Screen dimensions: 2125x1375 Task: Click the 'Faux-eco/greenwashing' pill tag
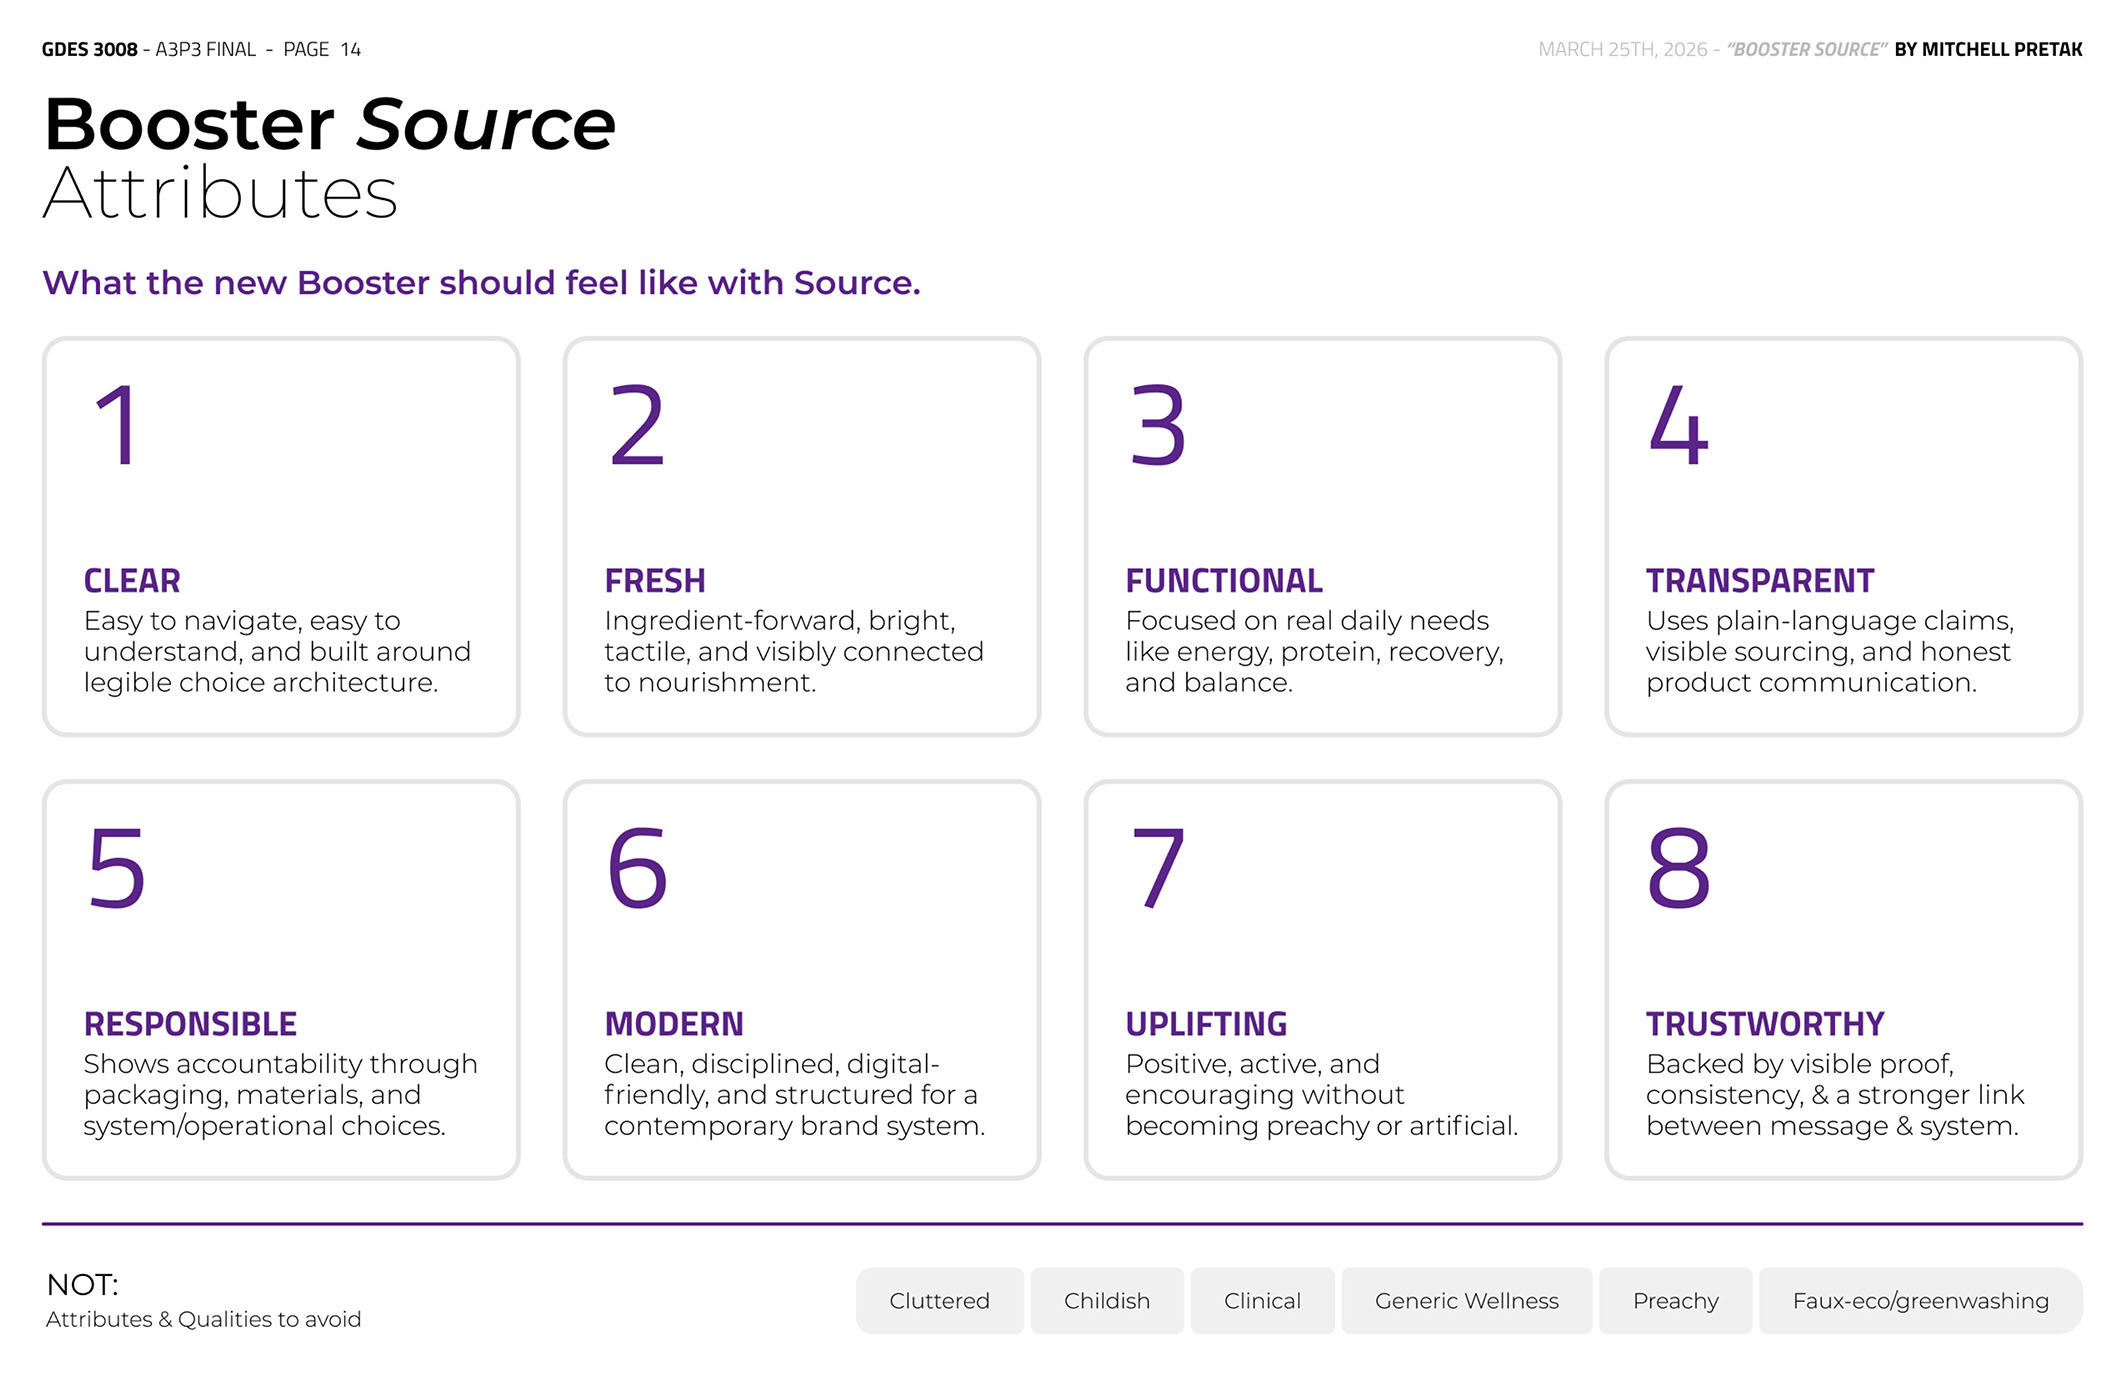[x=1920, y=1300]
